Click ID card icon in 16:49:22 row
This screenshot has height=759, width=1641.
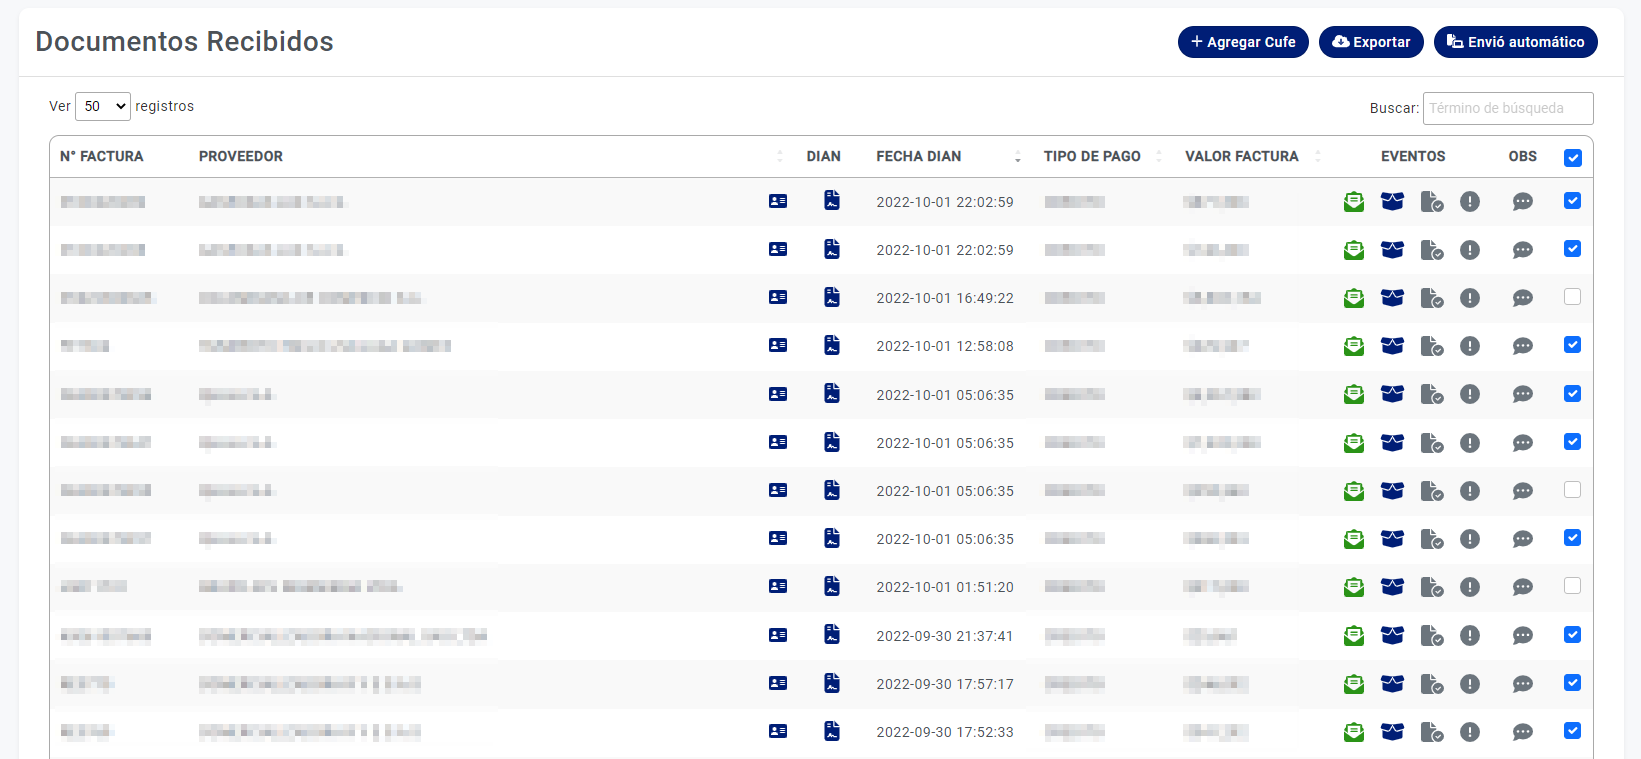point(778,297)
